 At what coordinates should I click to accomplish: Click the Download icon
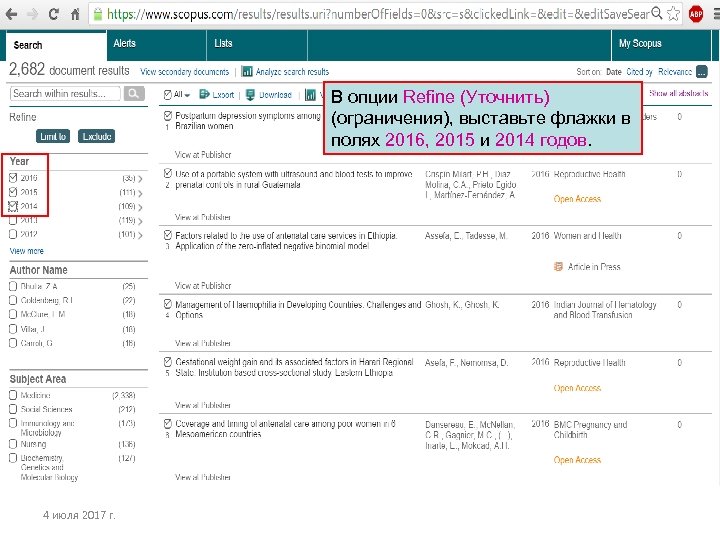(250, 95)
